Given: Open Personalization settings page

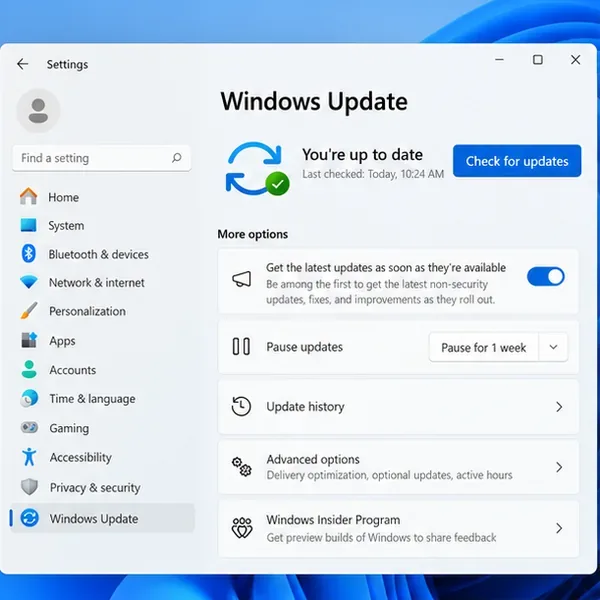Looking at the screenshot, I should pyautogui.click(x=87, y=311).
